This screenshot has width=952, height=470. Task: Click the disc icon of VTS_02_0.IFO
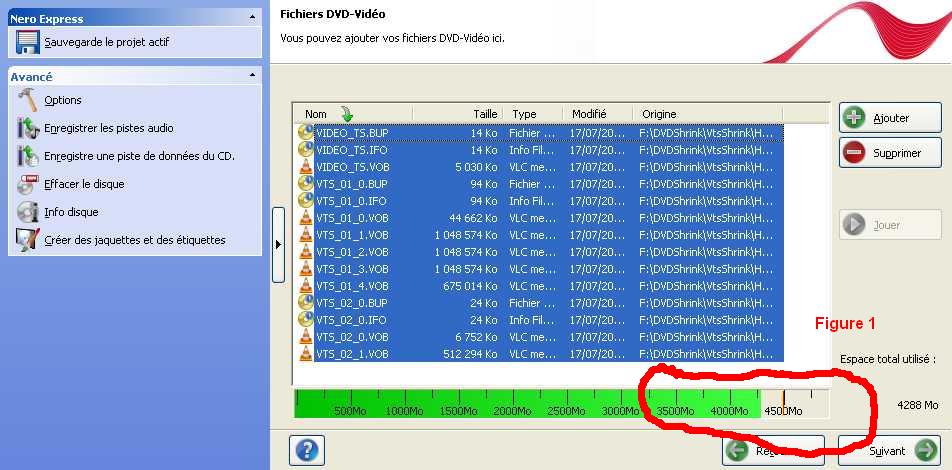(306, 319)
